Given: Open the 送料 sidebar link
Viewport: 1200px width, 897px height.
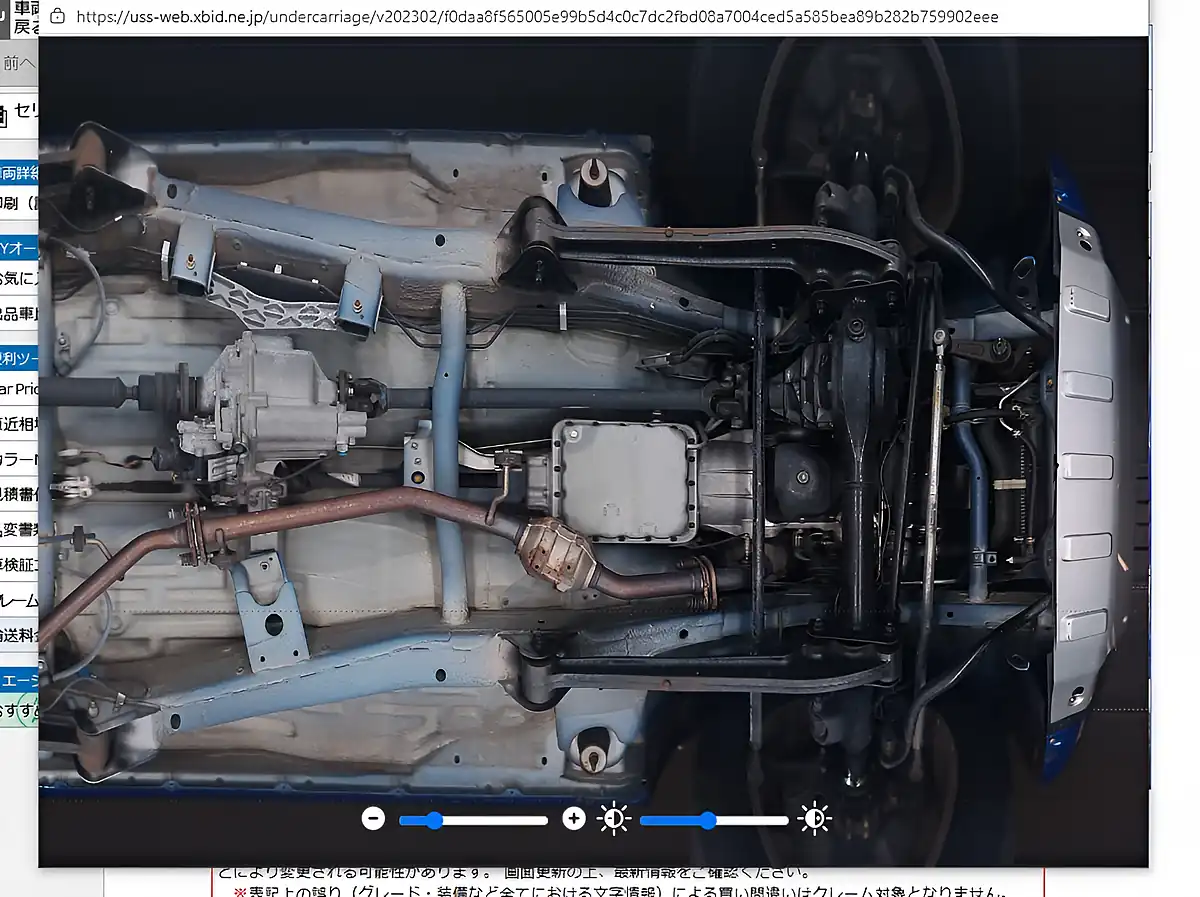Looking at the screenshot, I should coord(19,635).
